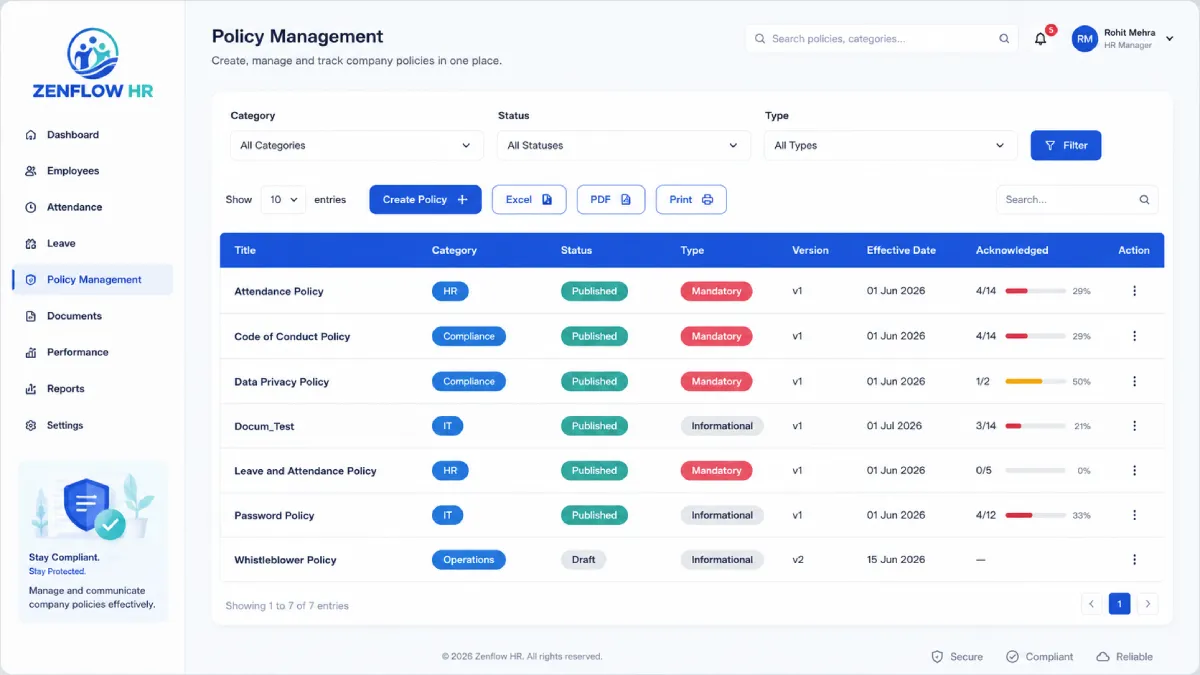This screenshot has height=675, width=1200.
Task: Click the 01 Jul 2026 effective date
Action: [x=894, y=426]
